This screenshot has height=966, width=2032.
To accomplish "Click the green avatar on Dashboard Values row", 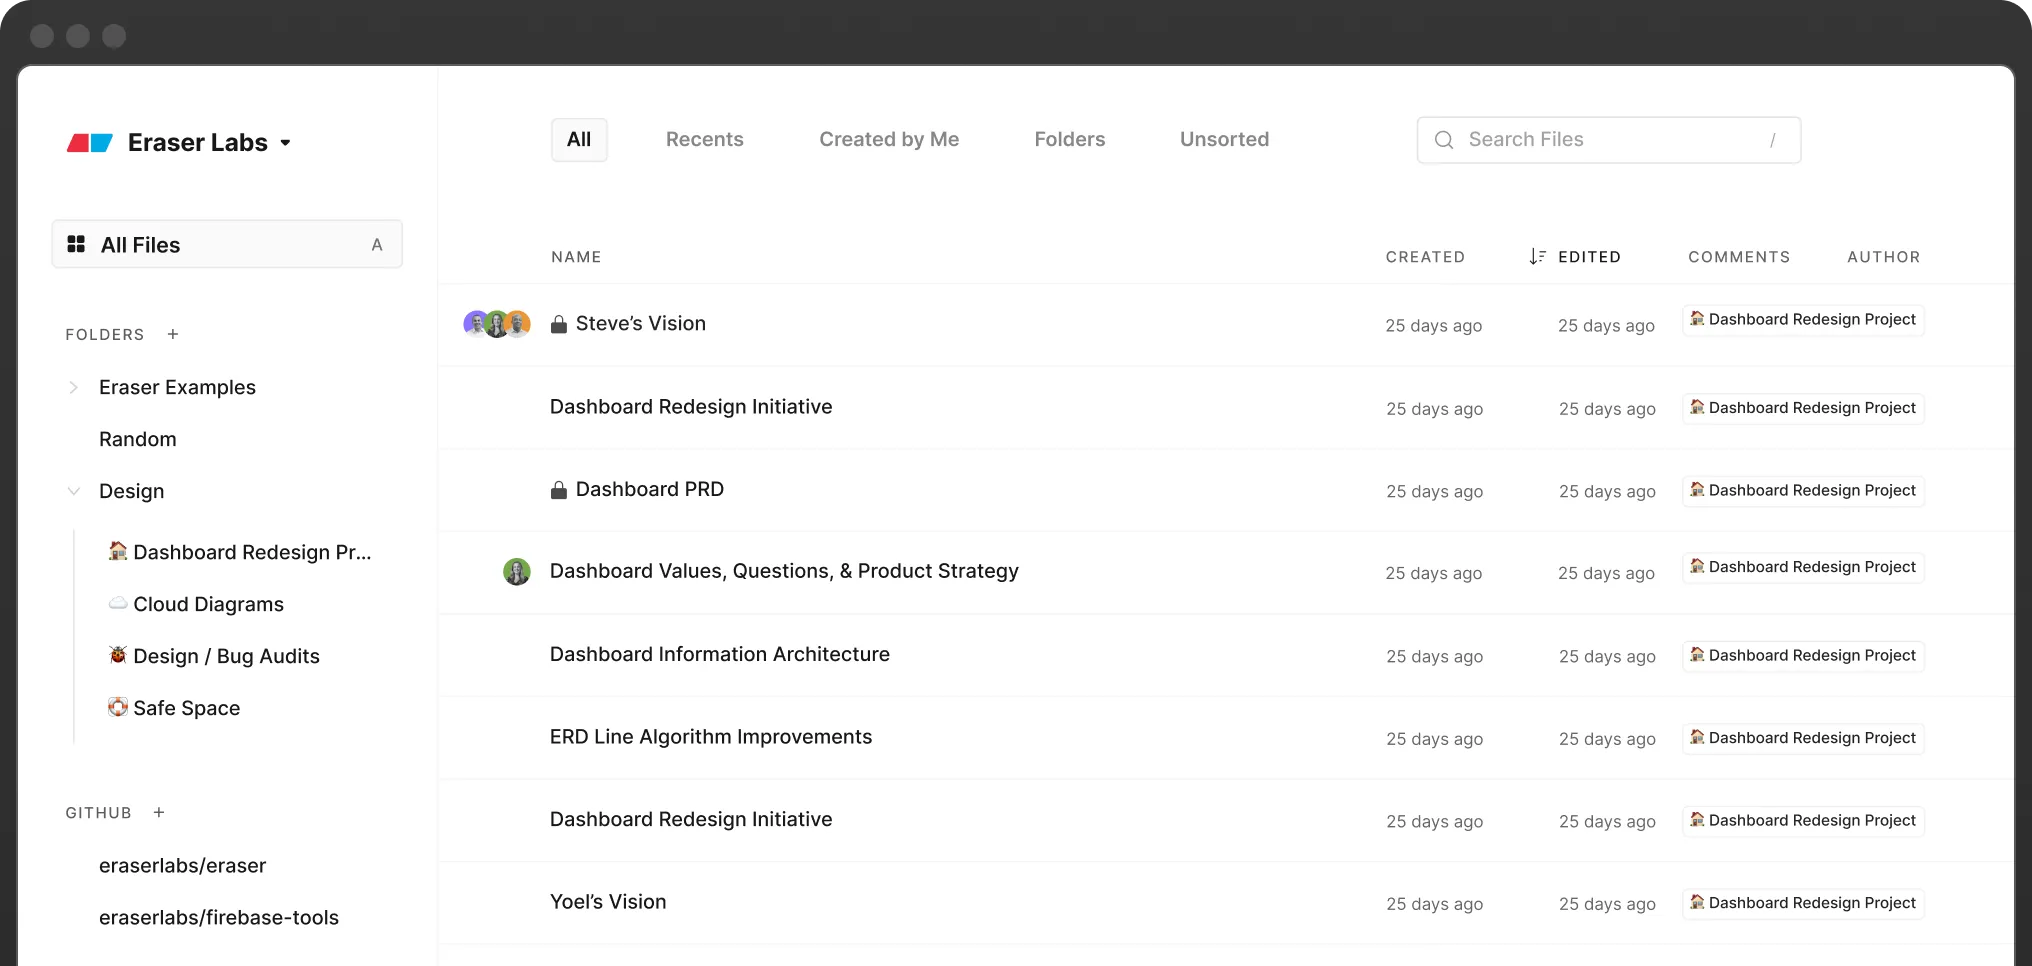I will (517, 571).
